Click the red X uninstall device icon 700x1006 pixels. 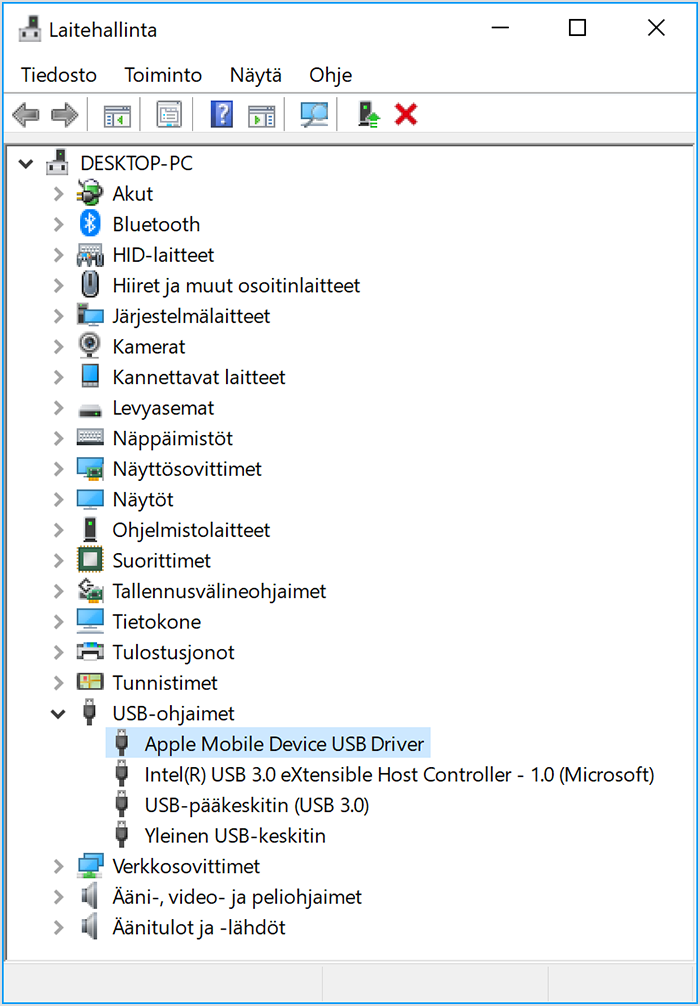[x=405, y=115]
